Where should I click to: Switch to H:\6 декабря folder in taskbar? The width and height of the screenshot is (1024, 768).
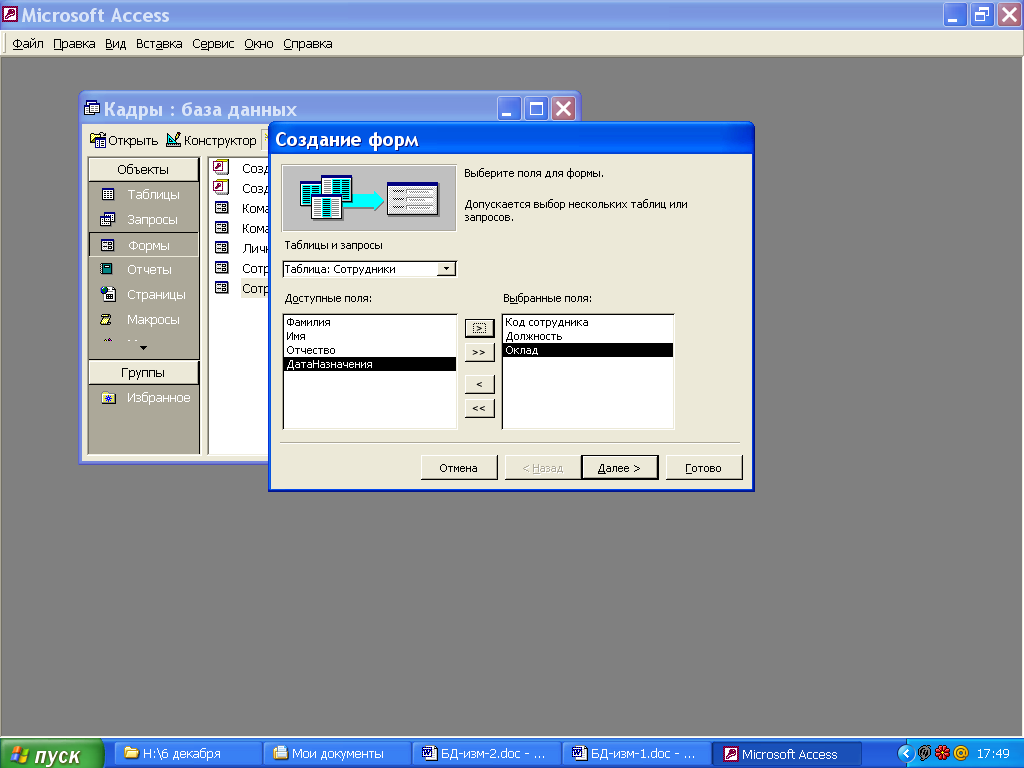187,754
